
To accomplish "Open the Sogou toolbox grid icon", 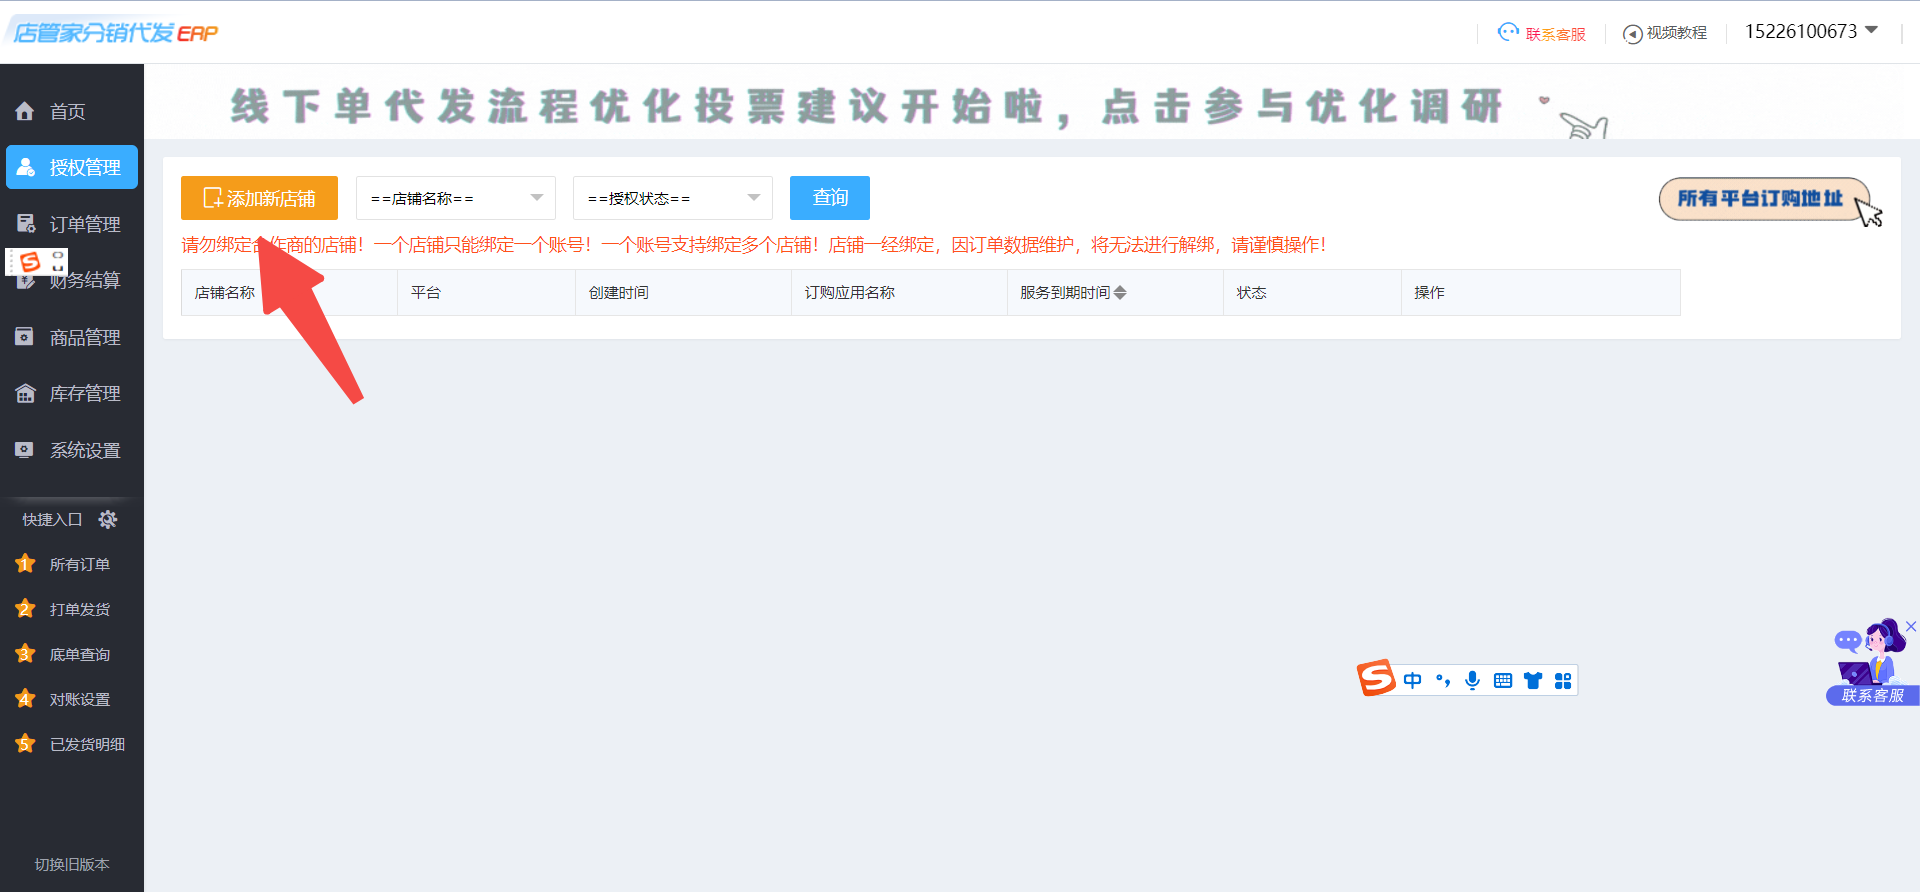I will [x=1563, y=681].
